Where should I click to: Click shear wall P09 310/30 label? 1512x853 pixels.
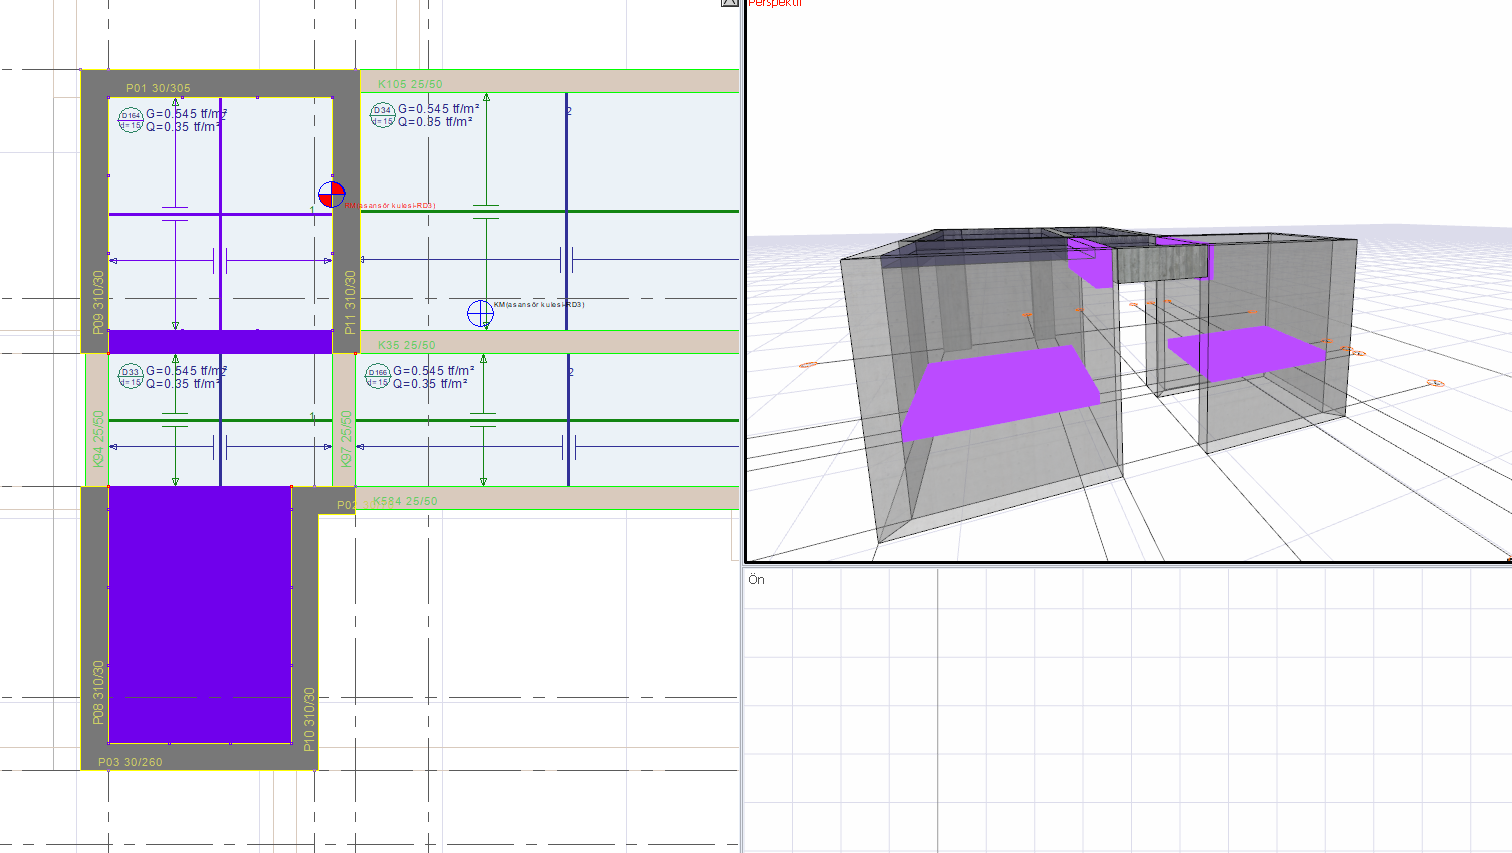(x=98, y=302)
